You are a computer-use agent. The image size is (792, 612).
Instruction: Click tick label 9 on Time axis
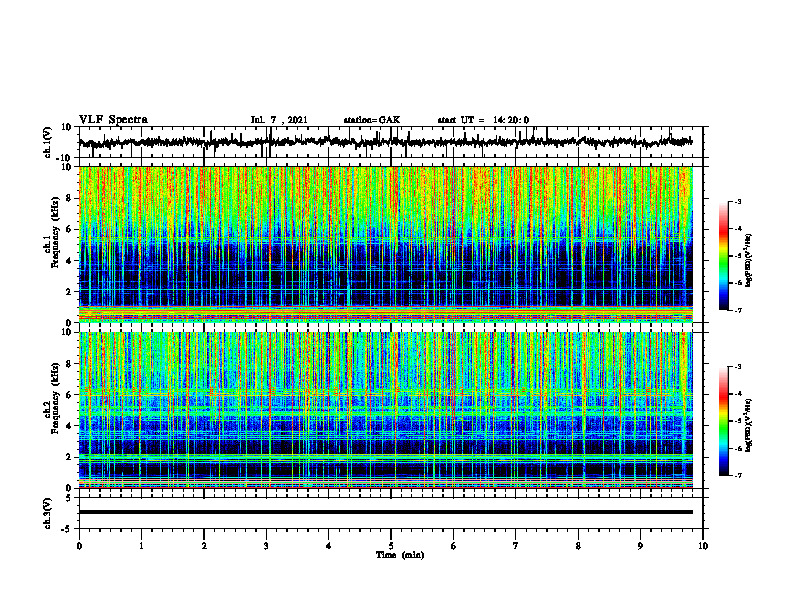(x=640, y=546)
